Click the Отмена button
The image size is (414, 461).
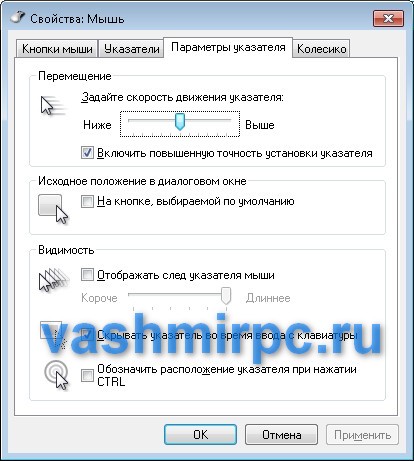click(x=281, y=434)
